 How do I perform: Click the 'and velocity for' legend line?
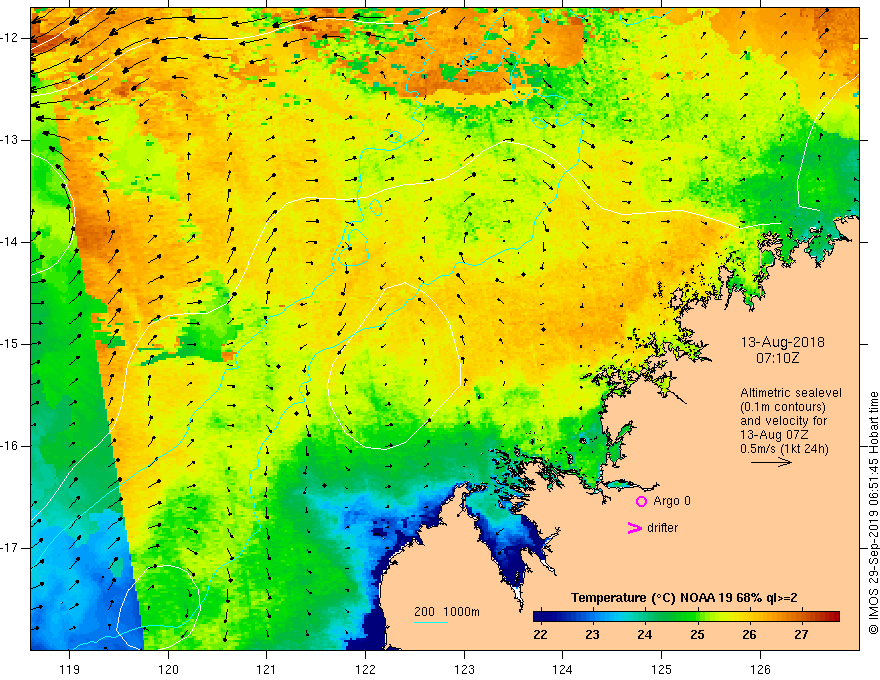[783, 421]
